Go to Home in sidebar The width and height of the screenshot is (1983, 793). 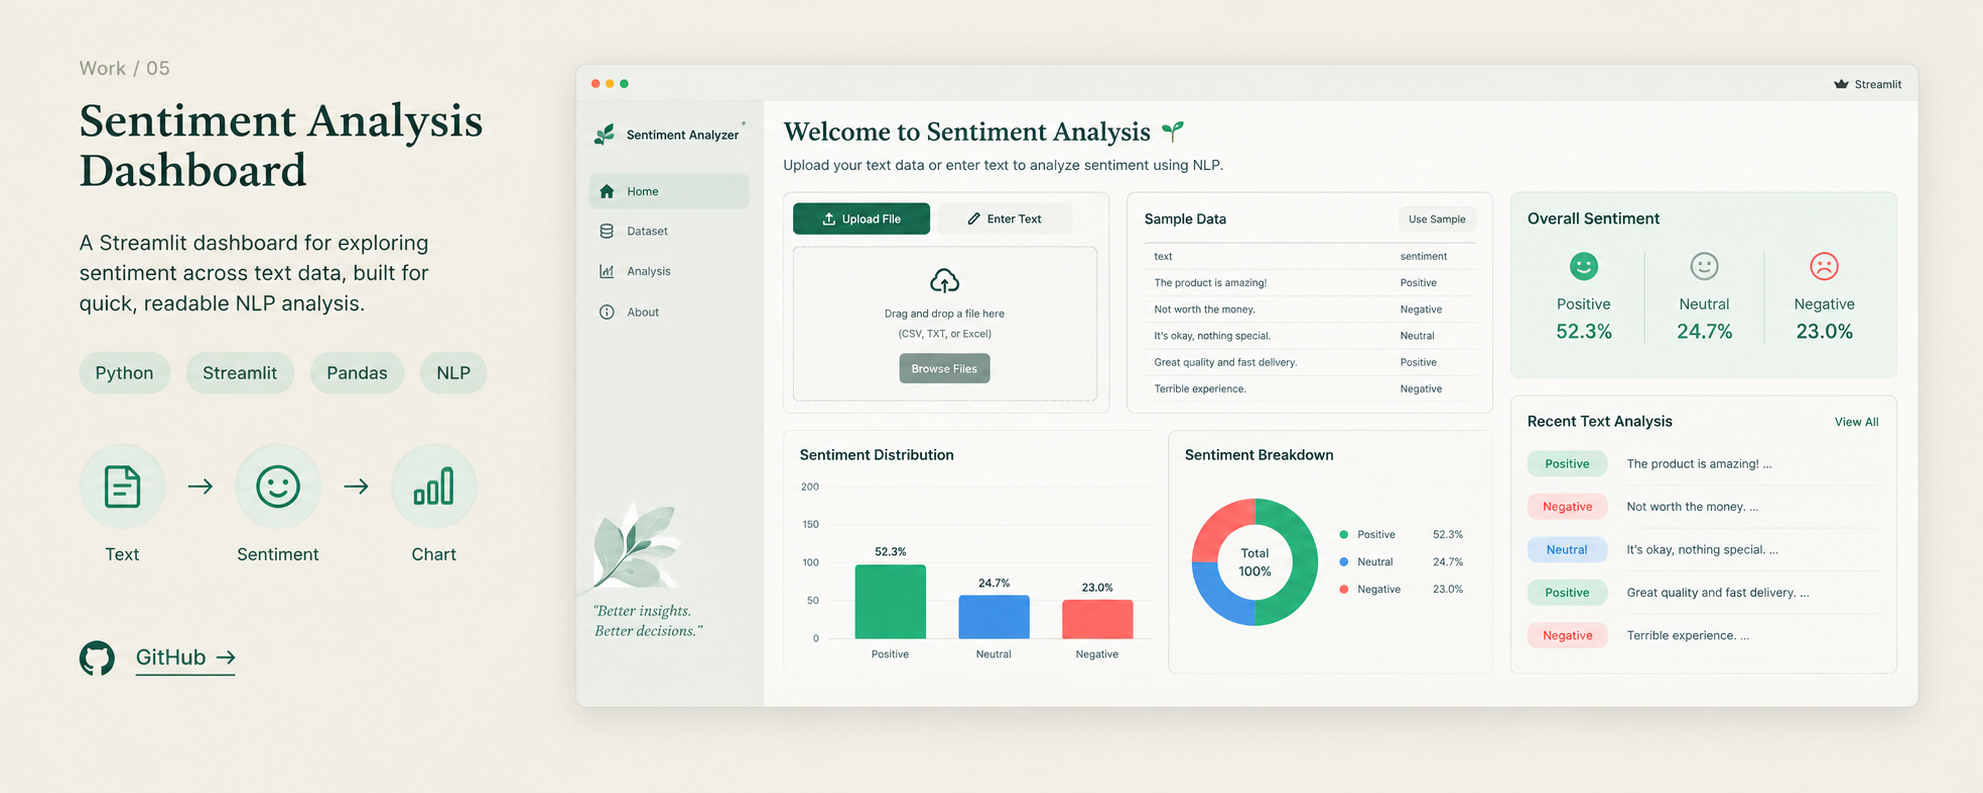669,191
